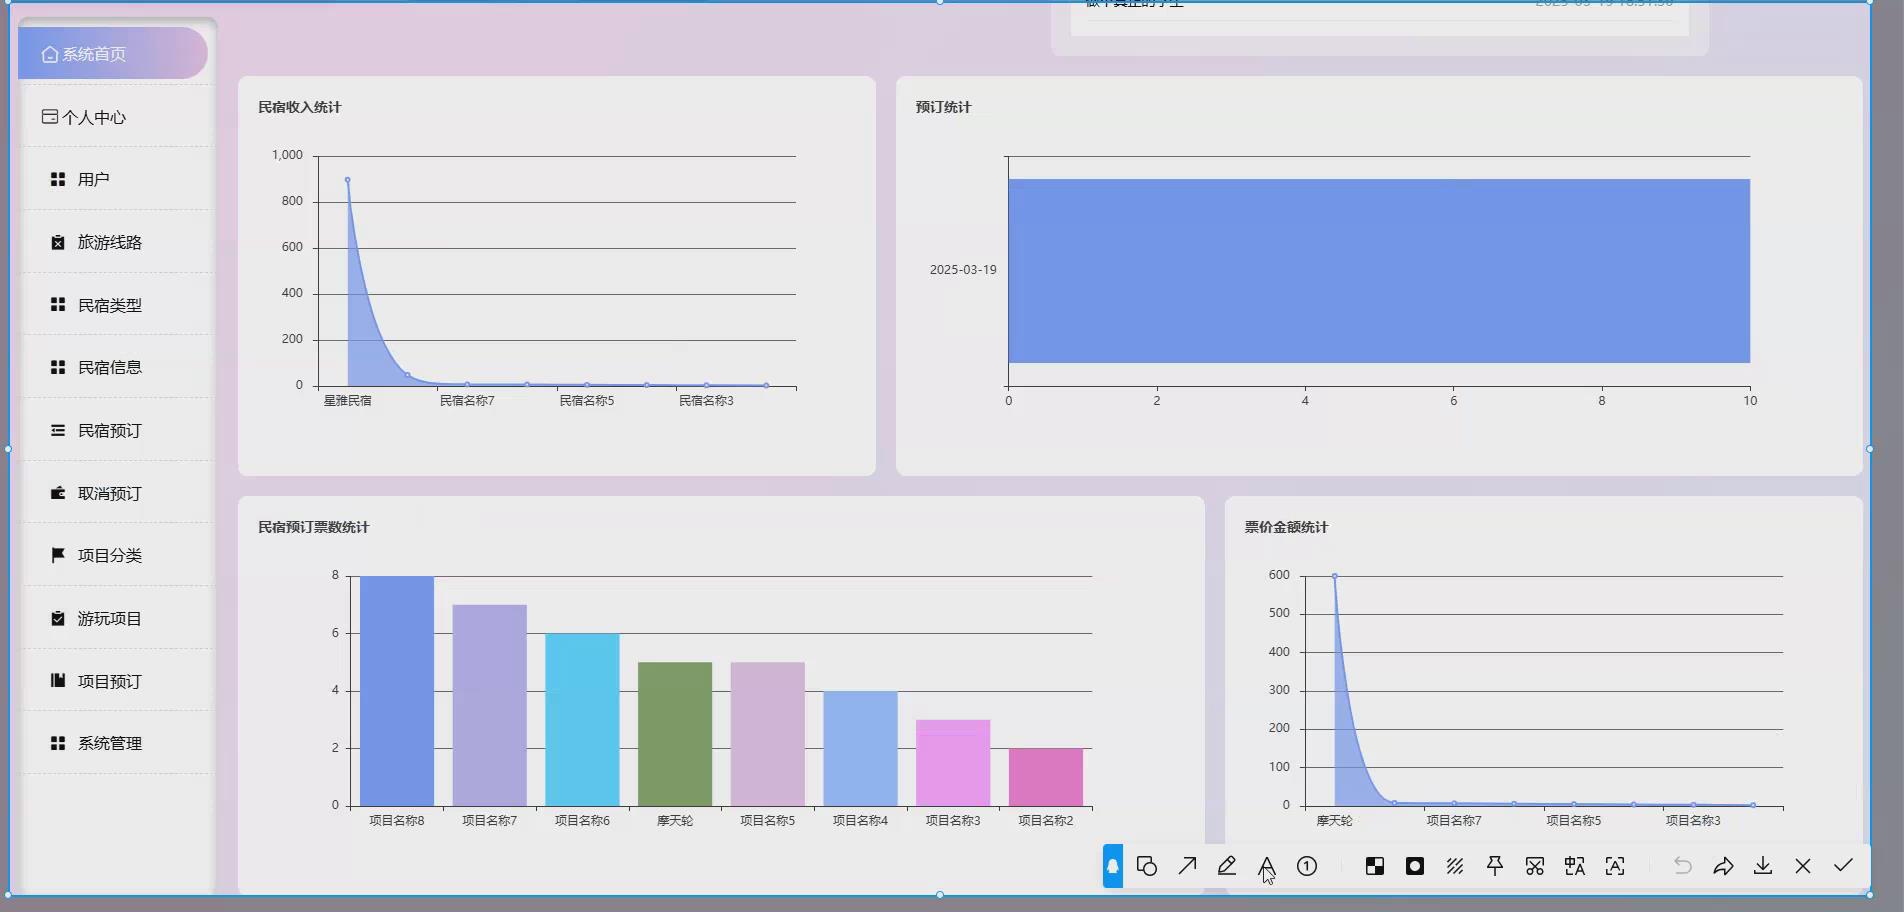1904x912 pixels.
Task: Select the mosaic checkerboard tool
Action: 1375,866
